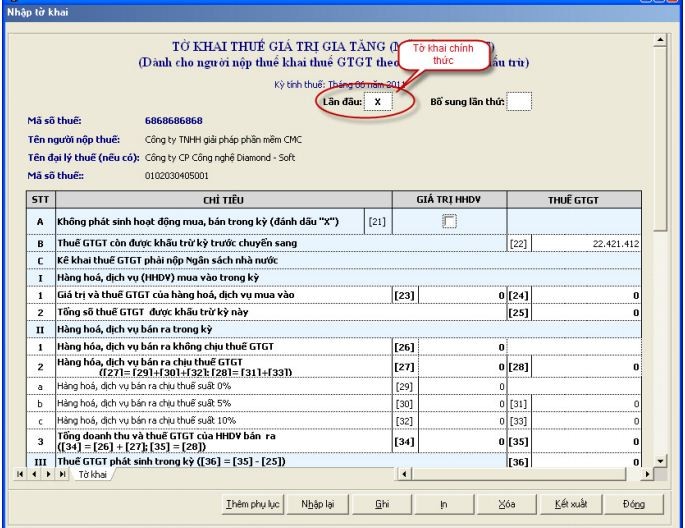This screenshot has height=528, width=685.
Task: Click taxpayer name Công ty TNHH giải pháp phần mềm CMC
Action: point(223,140)
